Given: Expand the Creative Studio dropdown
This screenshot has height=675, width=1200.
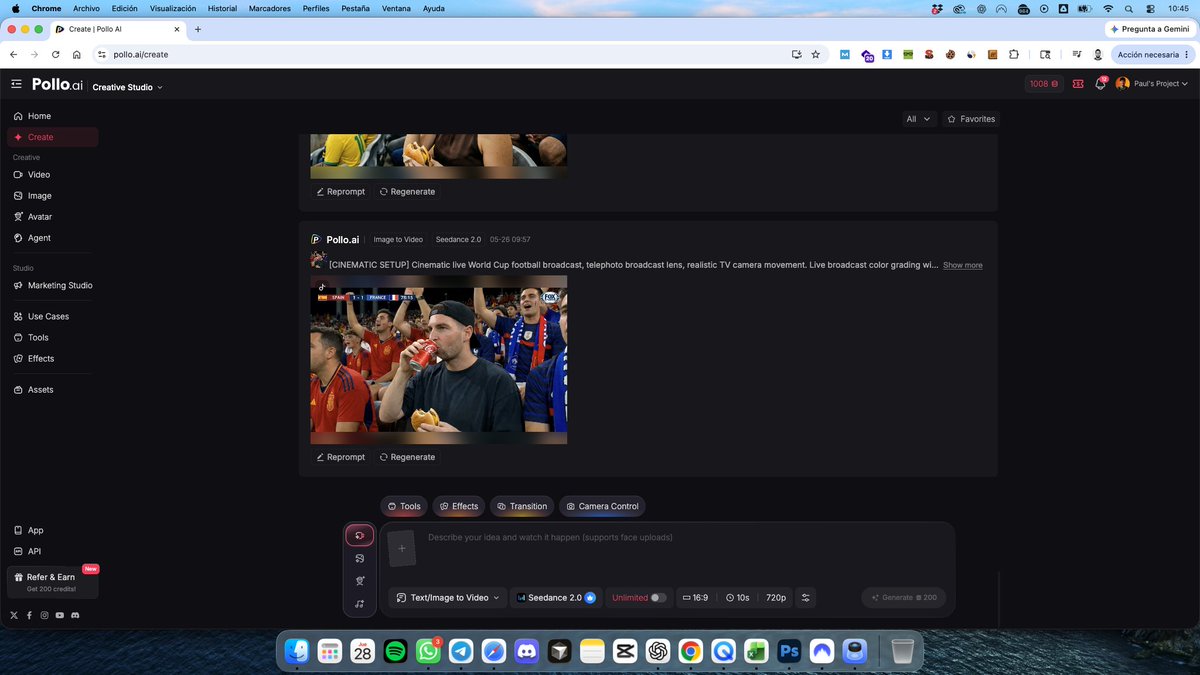Looking at the screenshot, I should point(127,87).
